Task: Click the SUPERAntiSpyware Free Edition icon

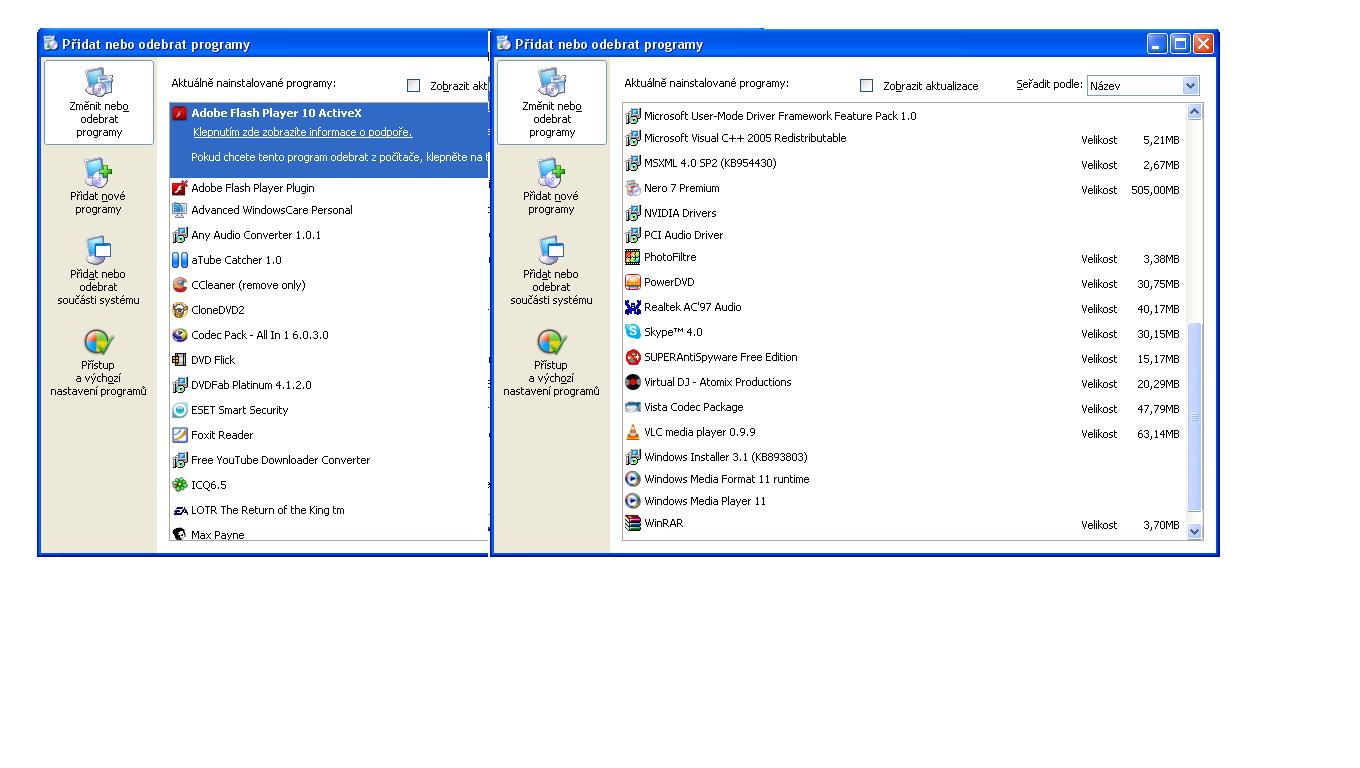Action: pos(633,357)
